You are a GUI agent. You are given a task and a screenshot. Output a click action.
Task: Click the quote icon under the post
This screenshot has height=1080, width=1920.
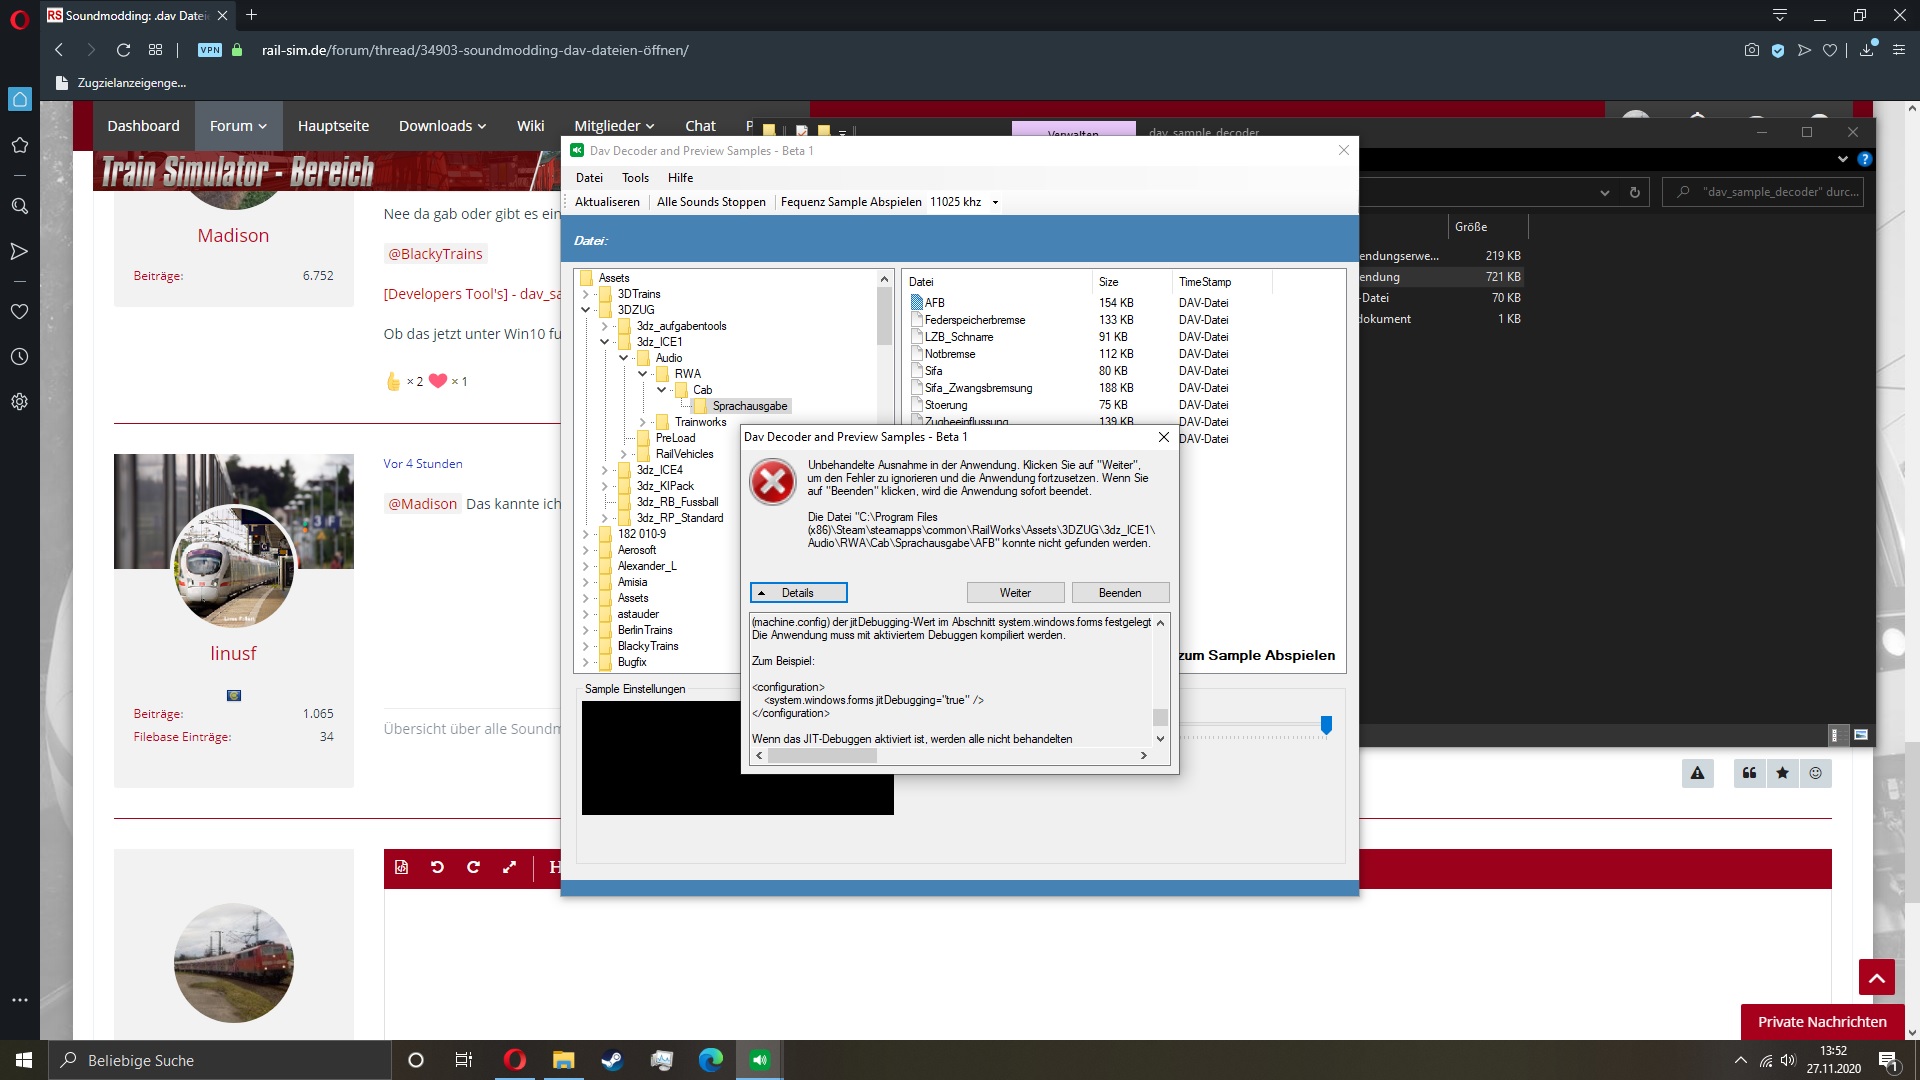coord(1749,773)
